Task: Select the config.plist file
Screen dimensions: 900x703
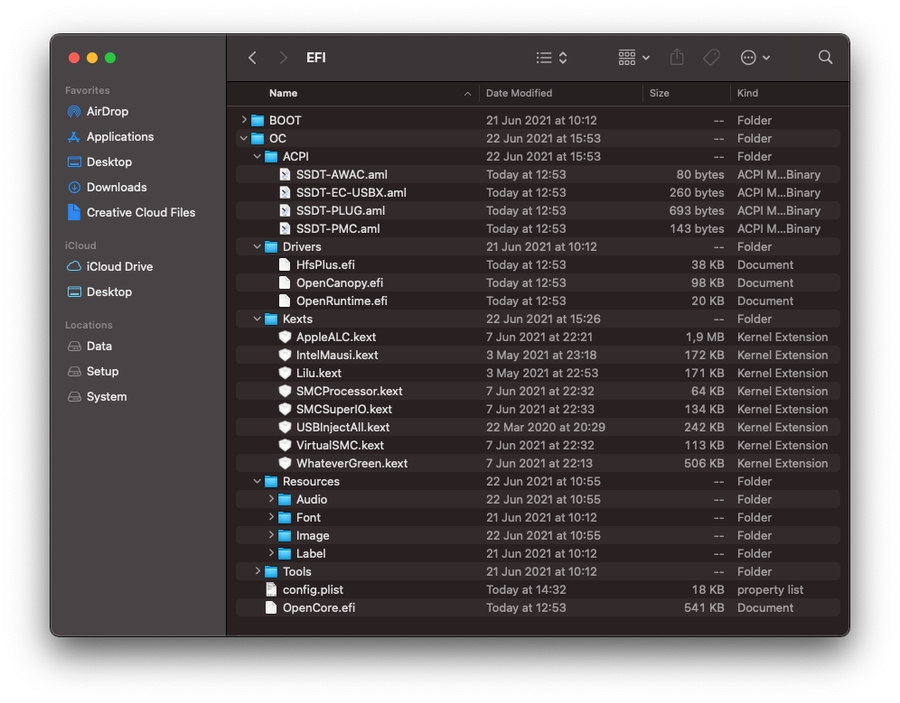Action: pos(312,590)
